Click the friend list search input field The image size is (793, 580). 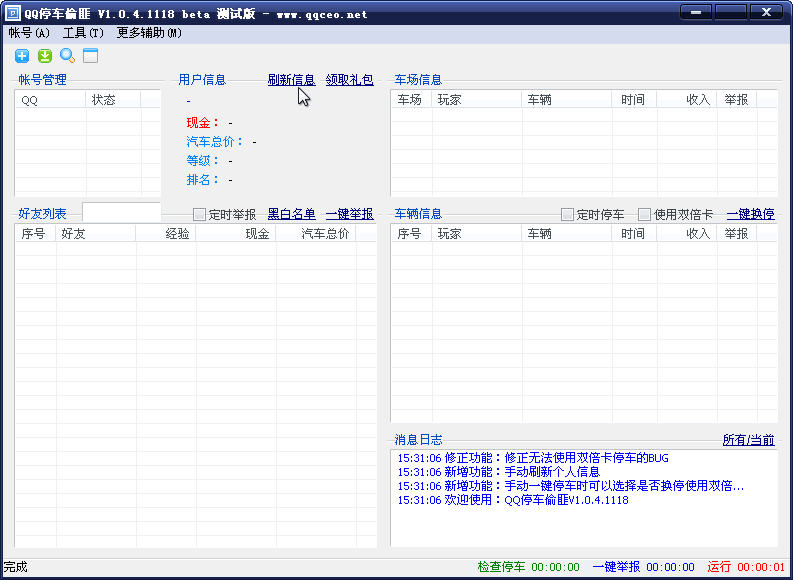pyautogui.click(x=121, y=212)
